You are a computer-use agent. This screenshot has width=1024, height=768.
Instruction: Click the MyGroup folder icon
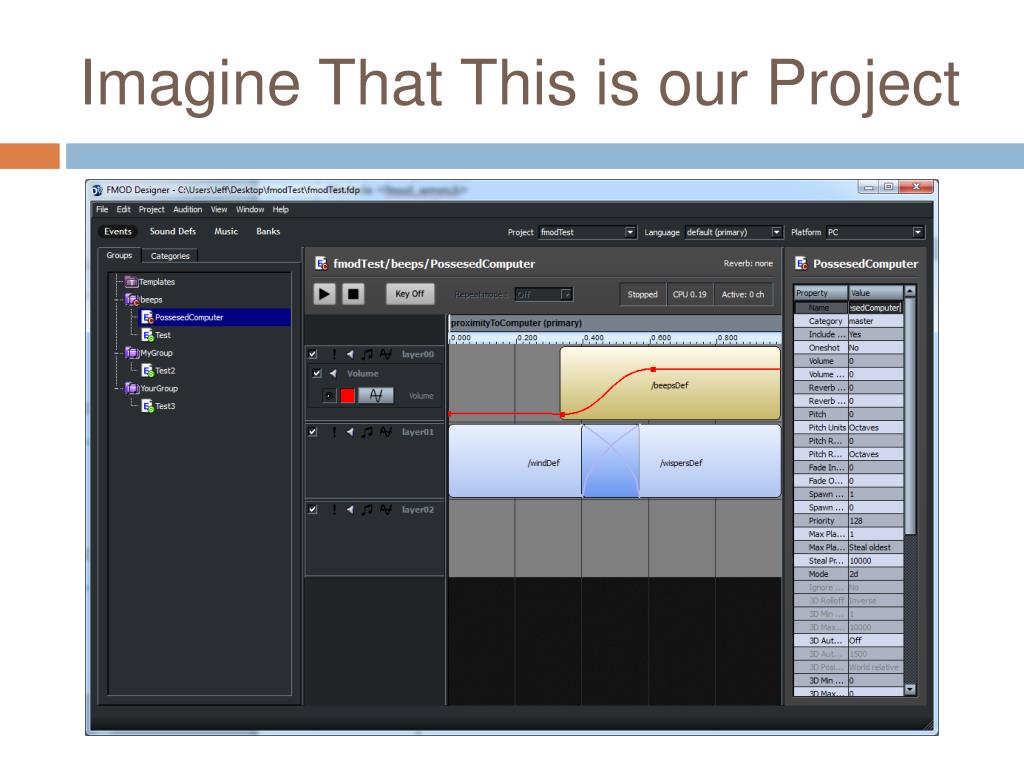pos(132,353)
